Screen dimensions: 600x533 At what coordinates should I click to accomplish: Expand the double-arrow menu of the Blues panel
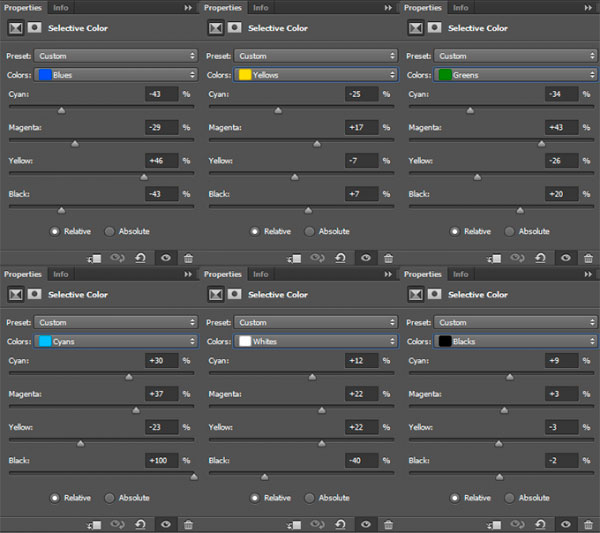(188, 8)
